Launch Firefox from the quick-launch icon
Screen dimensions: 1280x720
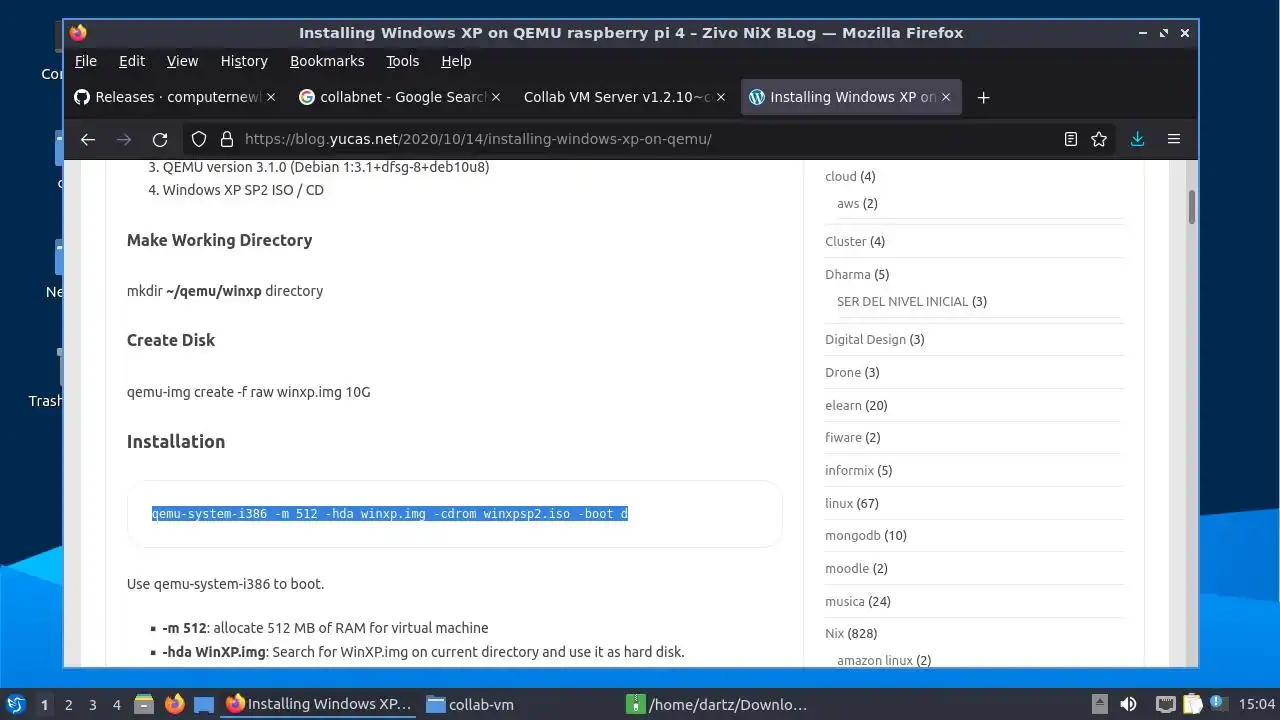pyautogui.click(x=175, y=704)
